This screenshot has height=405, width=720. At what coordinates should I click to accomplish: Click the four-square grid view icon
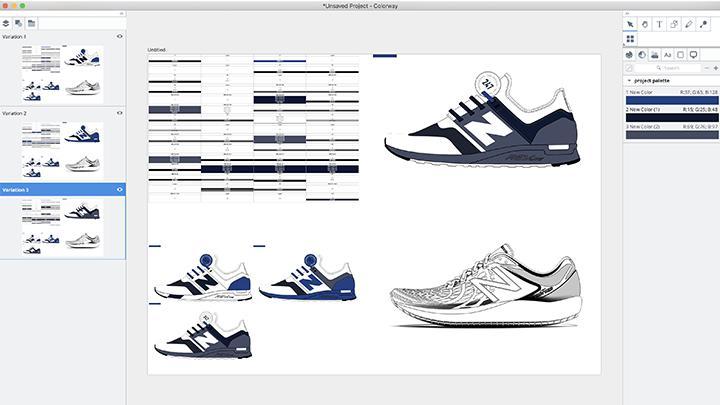point(630,39)
